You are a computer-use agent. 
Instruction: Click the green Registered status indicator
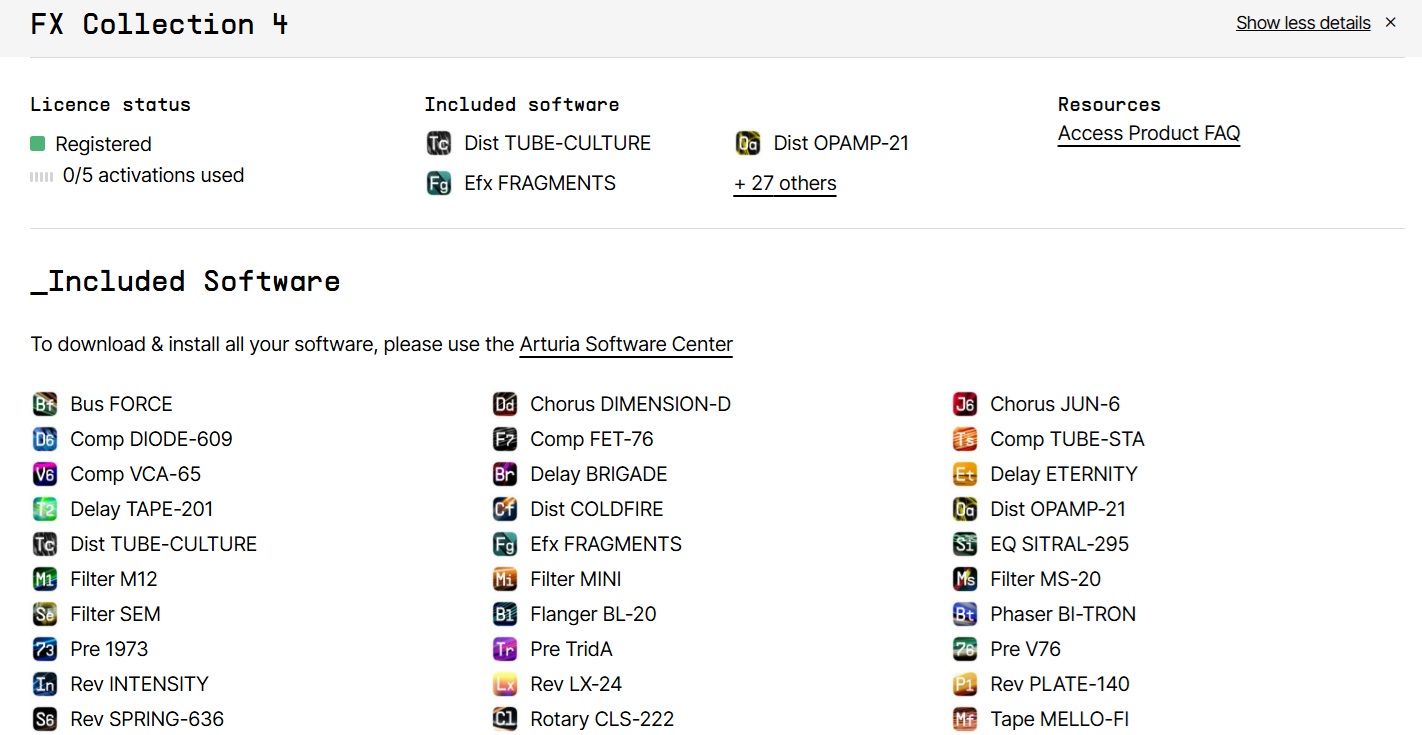click(x=38, y=144)
